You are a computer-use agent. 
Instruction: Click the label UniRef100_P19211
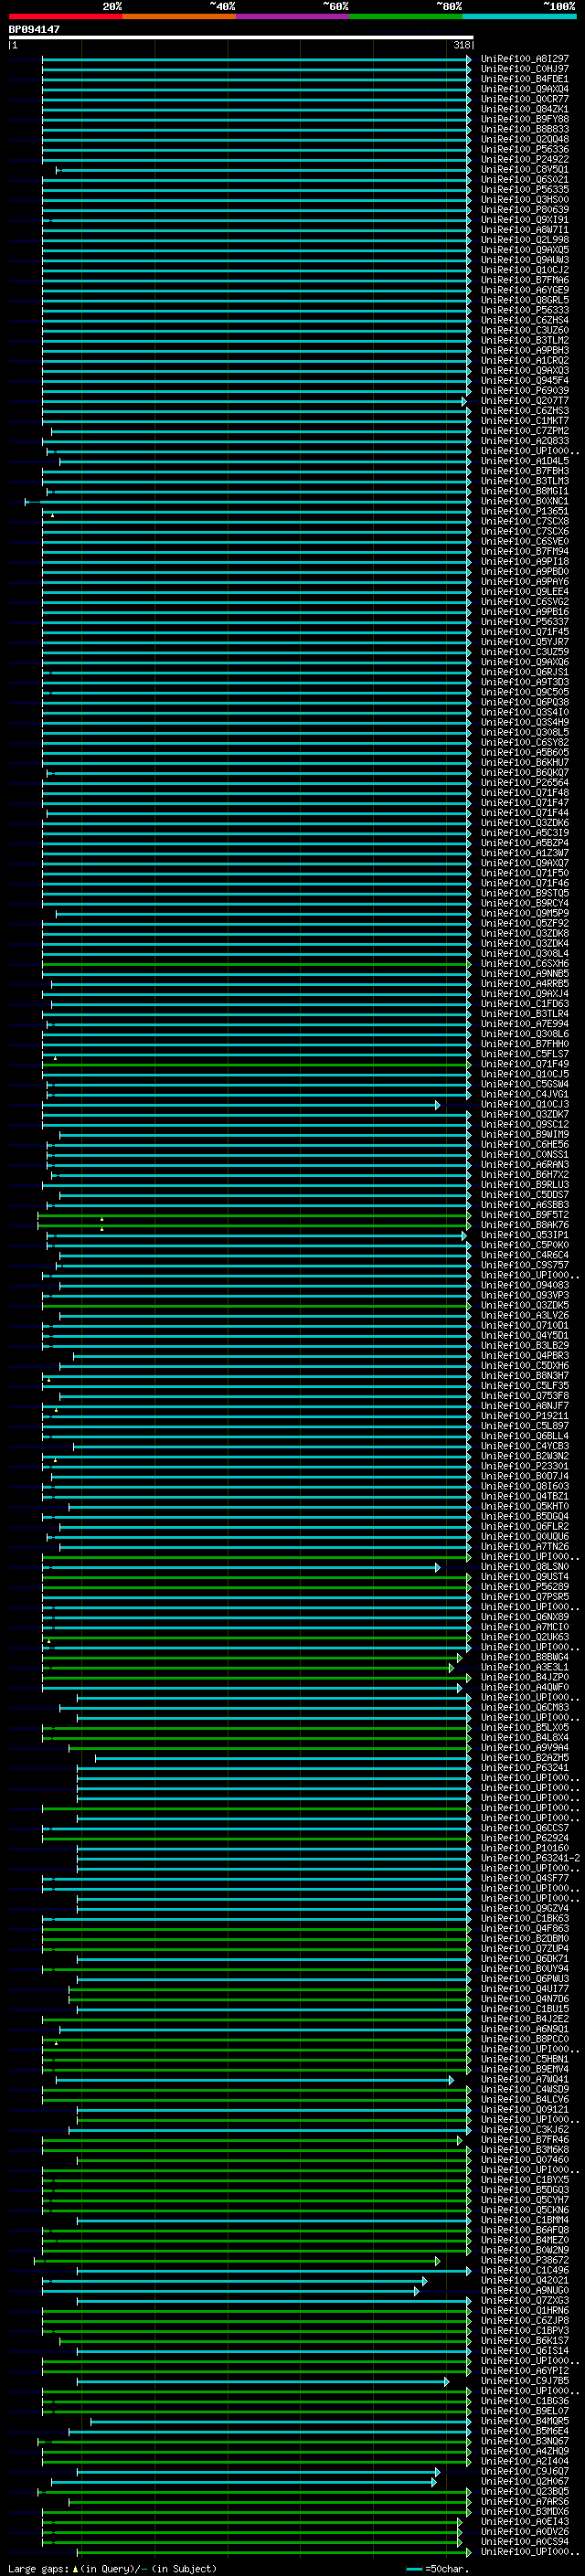[x=524, y=1416]
